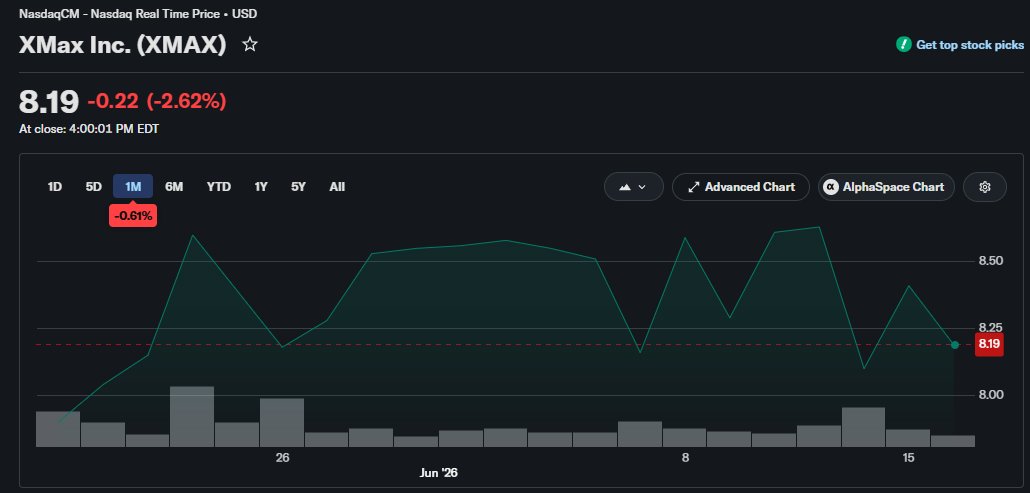This screenshot has width=1030, height=493.
Task: Click the 8.00 y-axis label
Action: pos(991,395)
